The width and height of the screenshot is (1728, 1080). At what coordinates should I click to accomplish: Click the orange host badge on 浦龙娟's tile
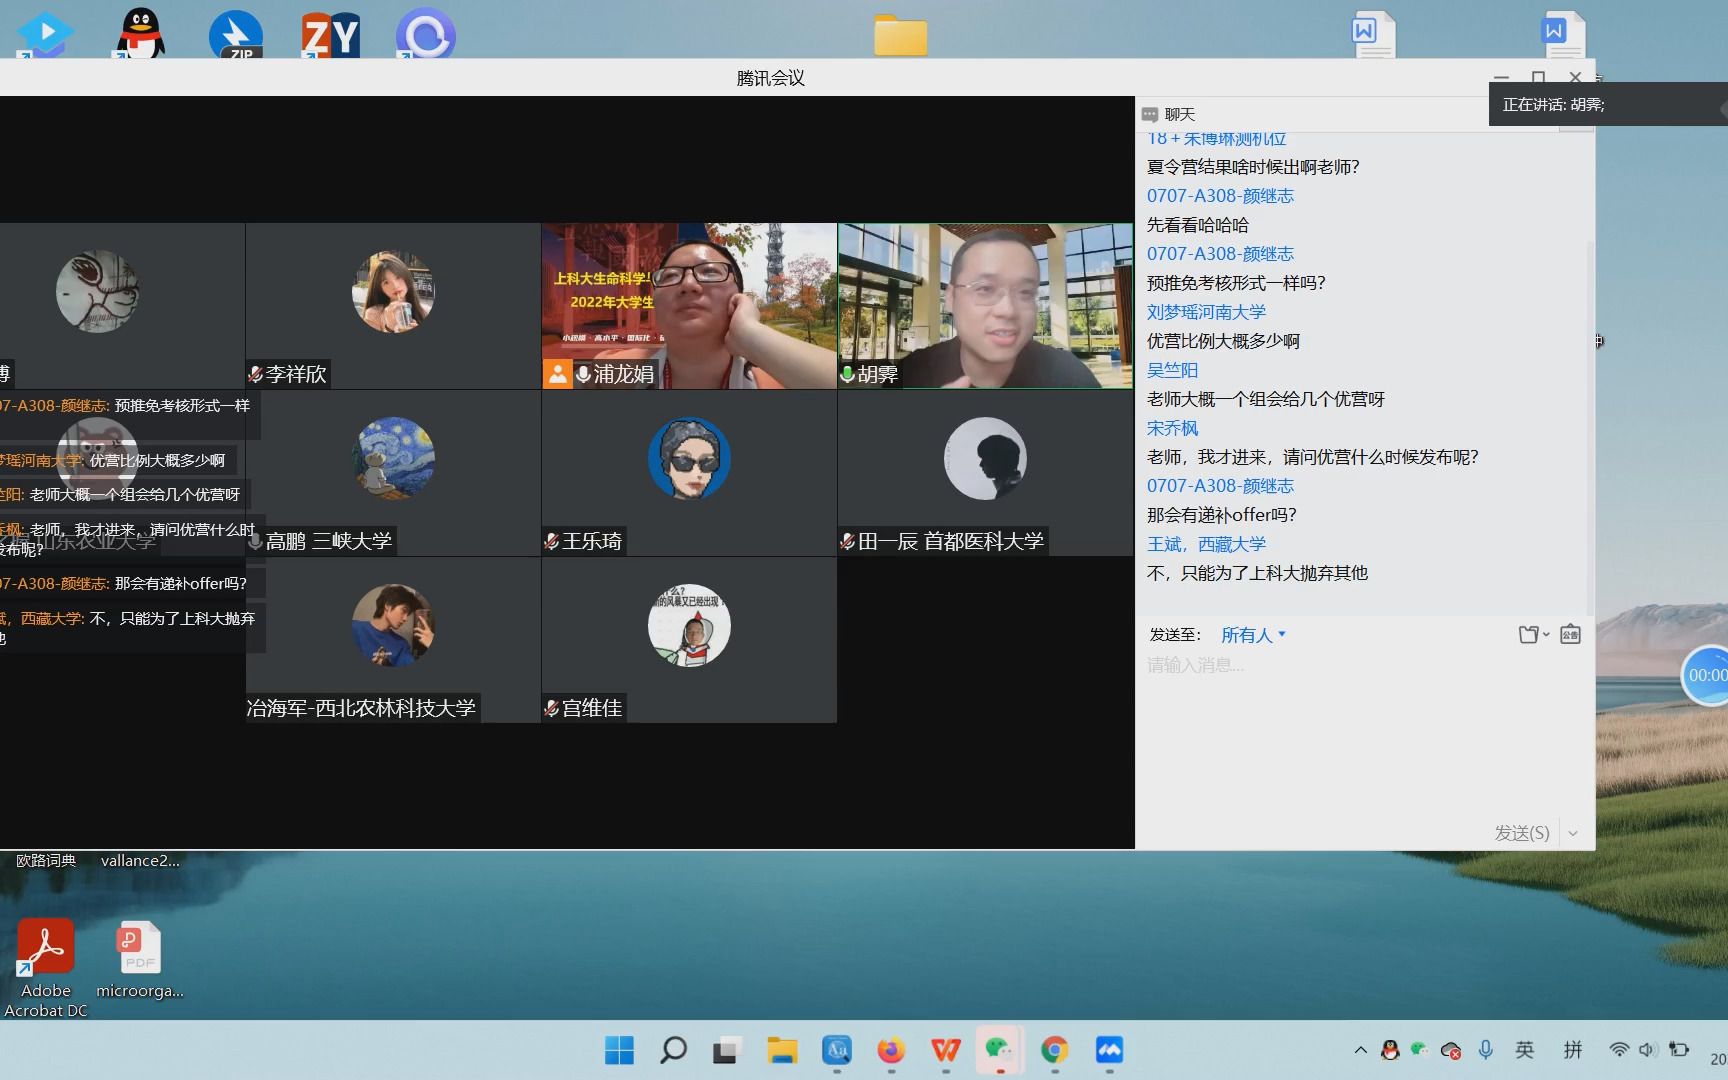(557, 374)
